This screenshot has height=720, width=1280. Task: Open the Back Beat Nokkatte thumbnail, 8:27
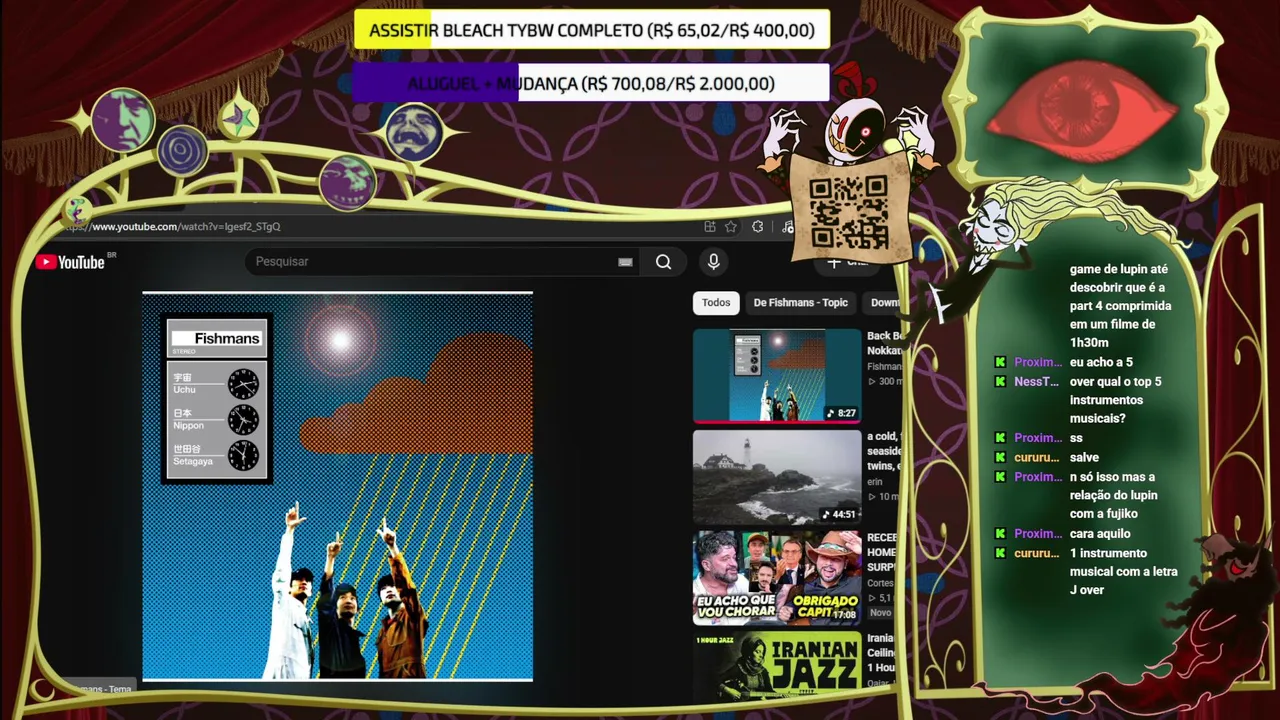tap(777, 375)
